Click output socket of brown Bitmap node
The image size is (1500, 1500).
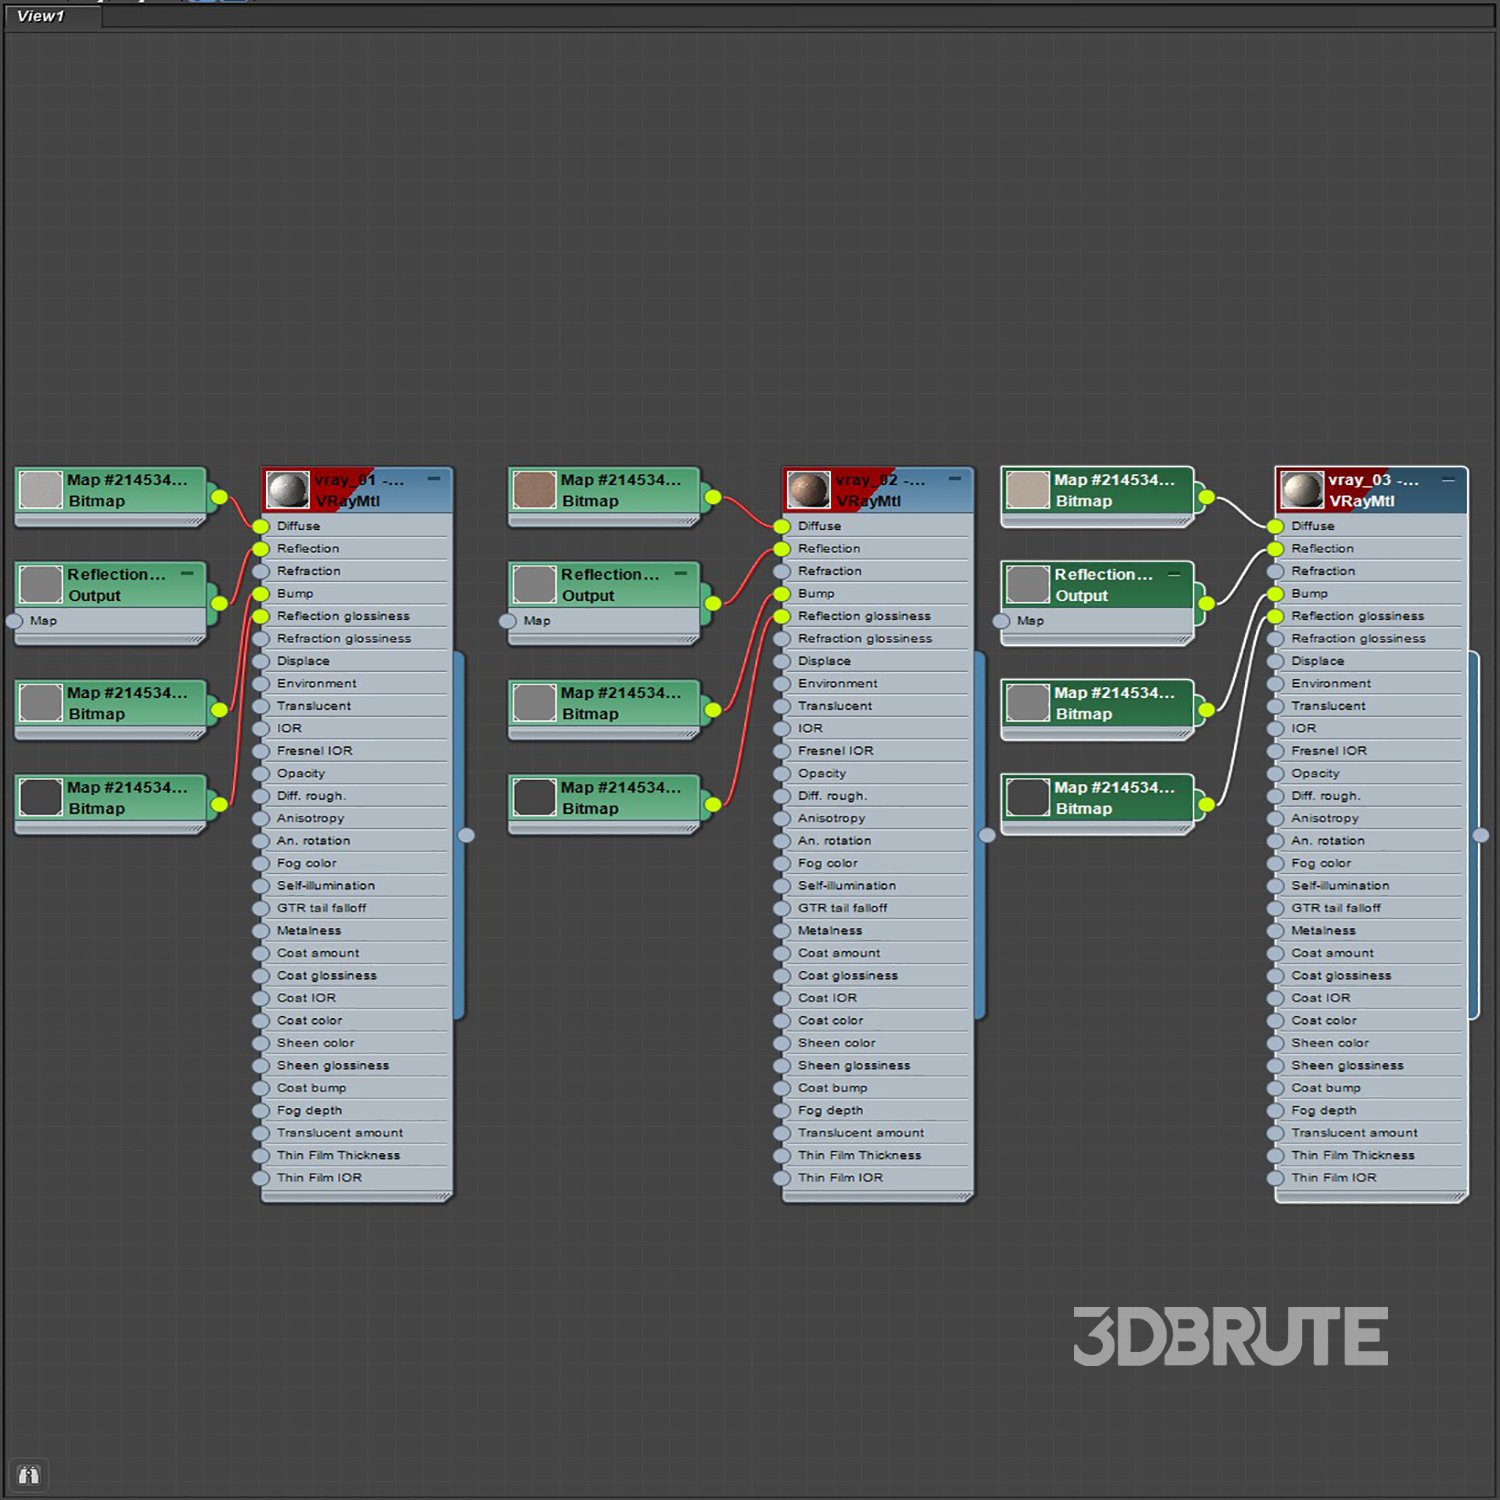713,497
